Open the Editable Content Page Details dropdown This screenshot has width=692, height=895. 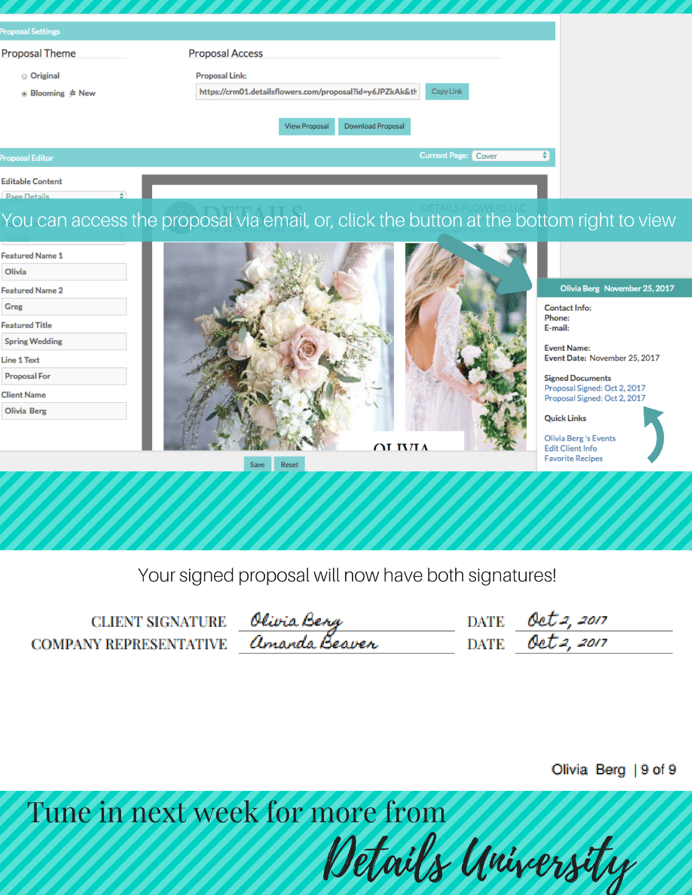tap(63, 195)
